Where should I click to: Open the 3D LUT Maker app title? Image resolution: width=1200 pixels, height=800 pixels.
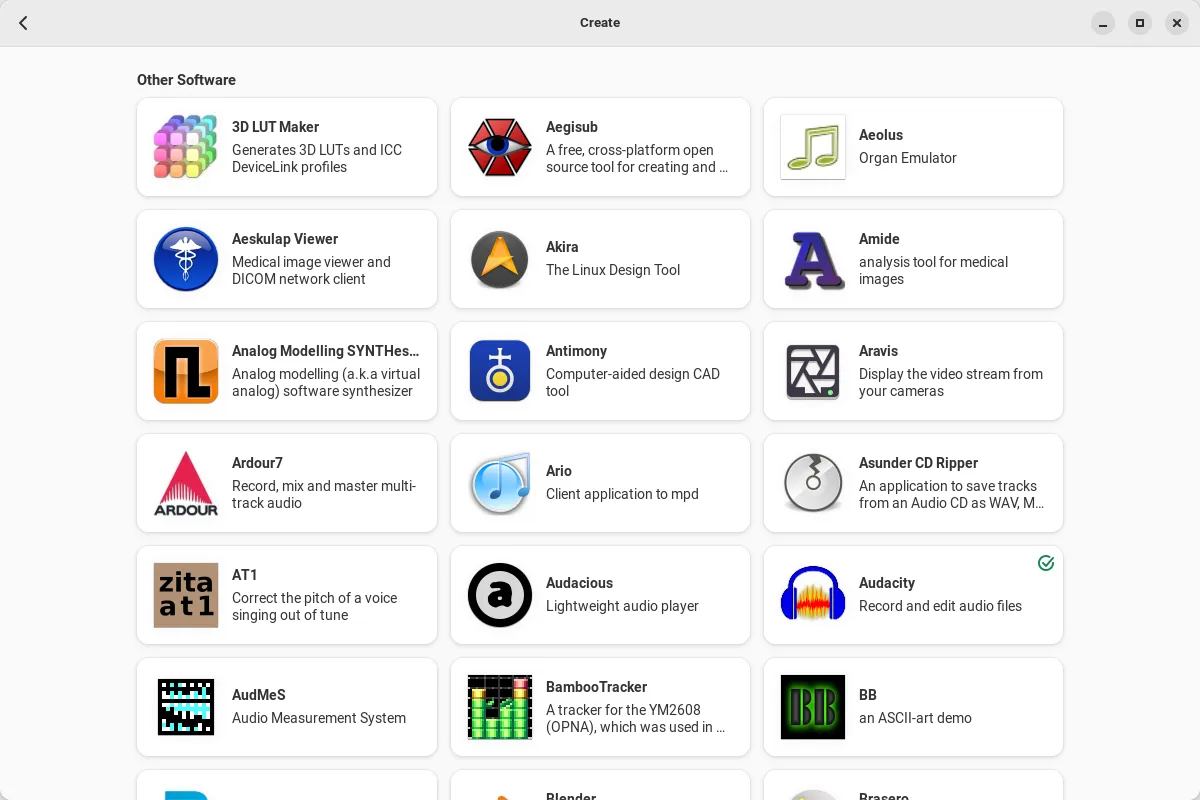tap(276, 127)
